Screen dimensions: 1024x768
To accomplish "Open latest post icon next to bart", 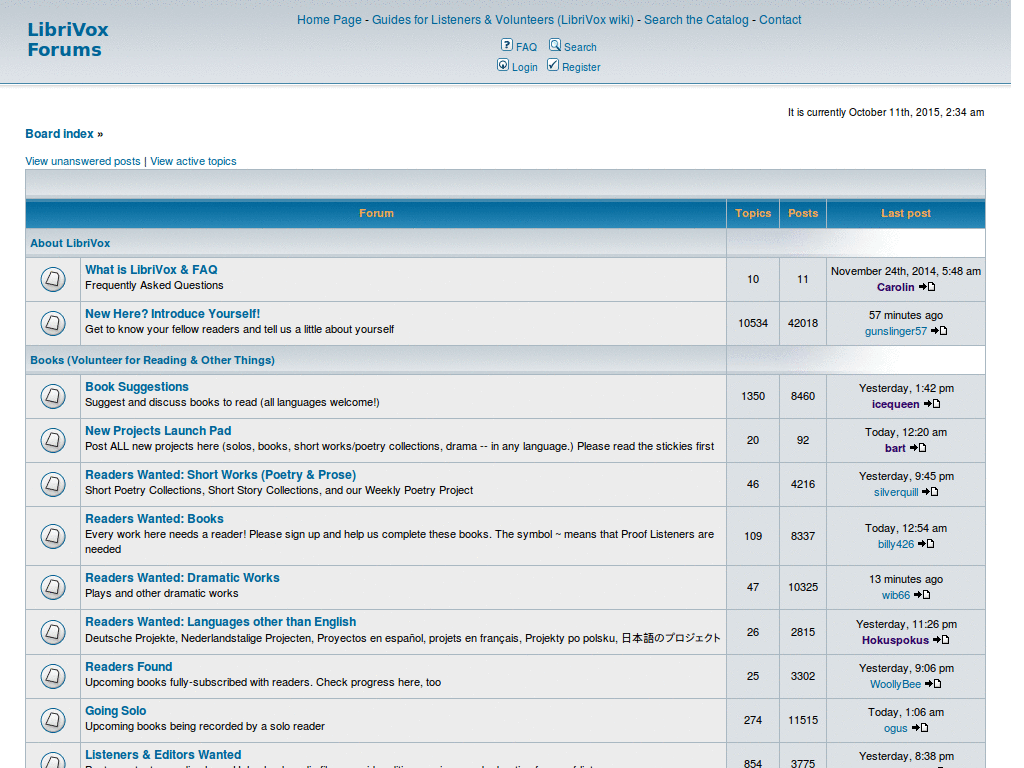I will coord(918,447).
